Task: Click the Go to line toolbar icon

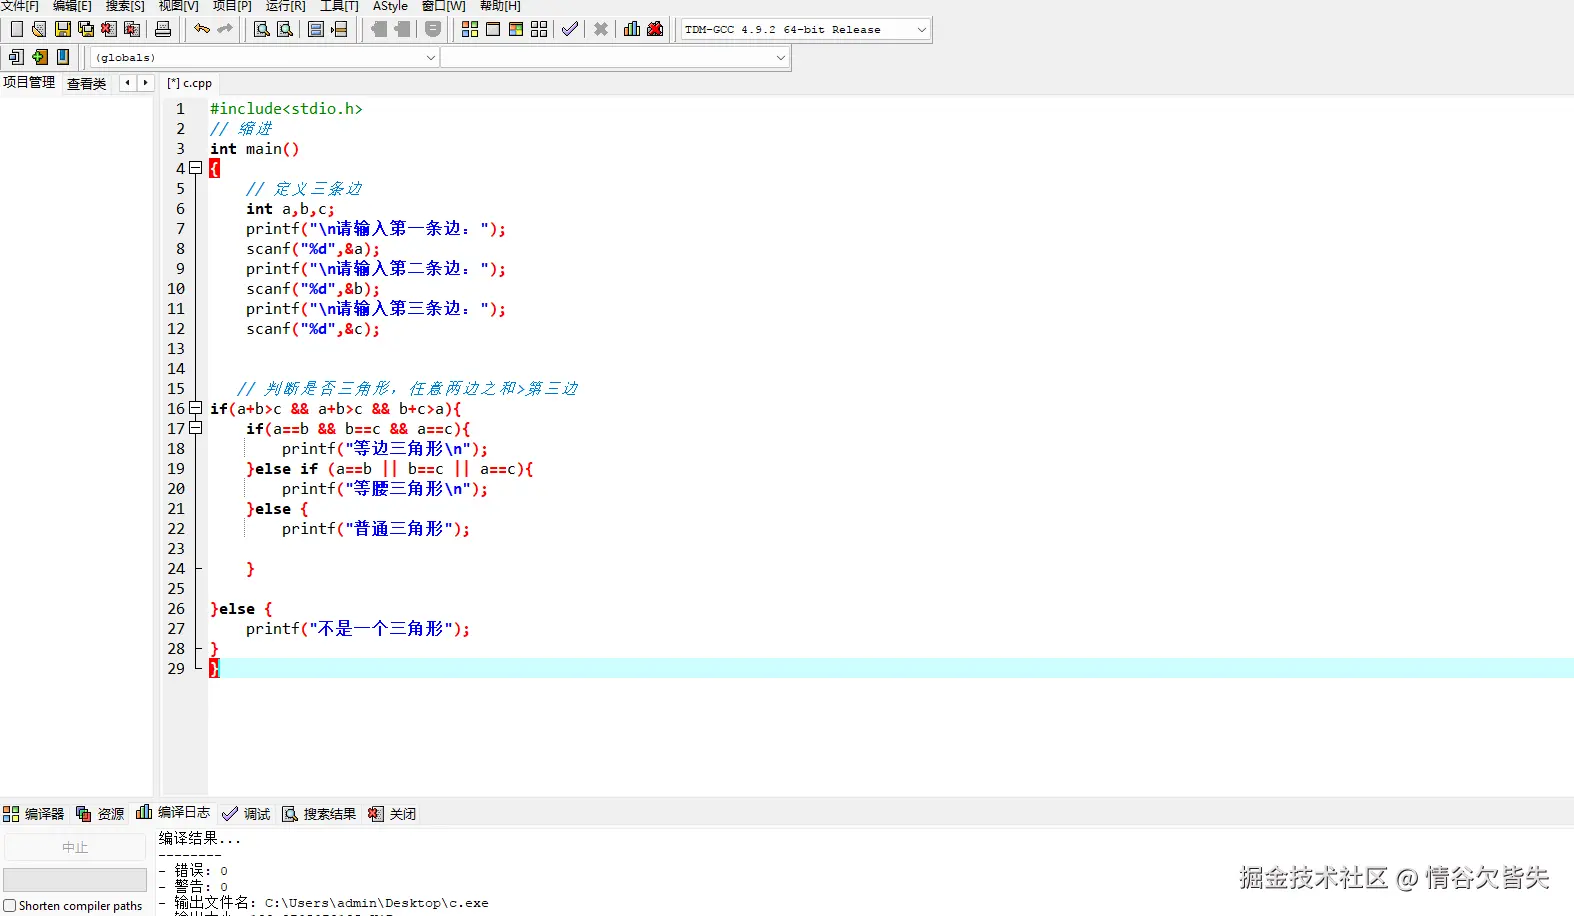Action: 339,29
